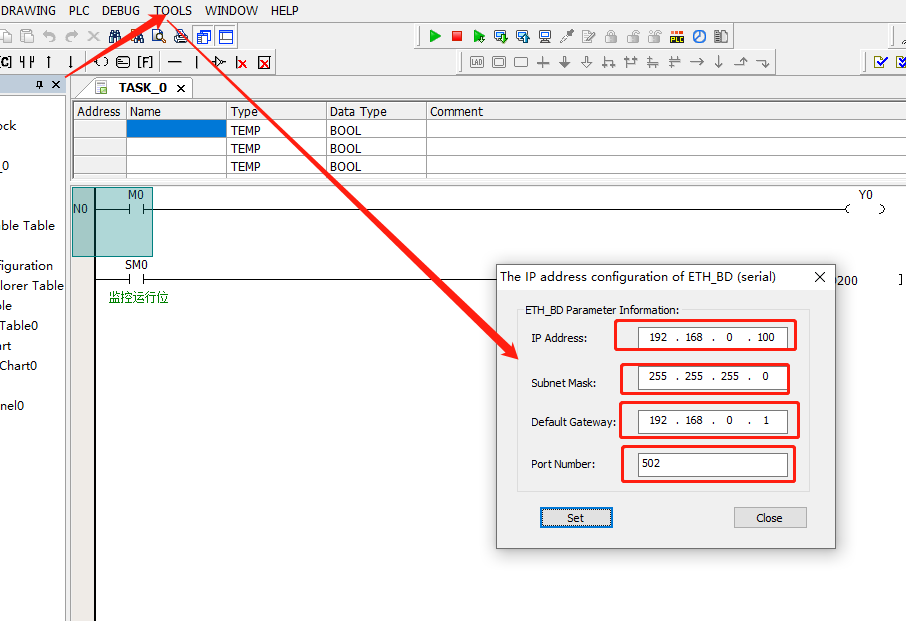Click the last octet of IP Address
This screenshot has width=906, height=621.
click(766, 337)
